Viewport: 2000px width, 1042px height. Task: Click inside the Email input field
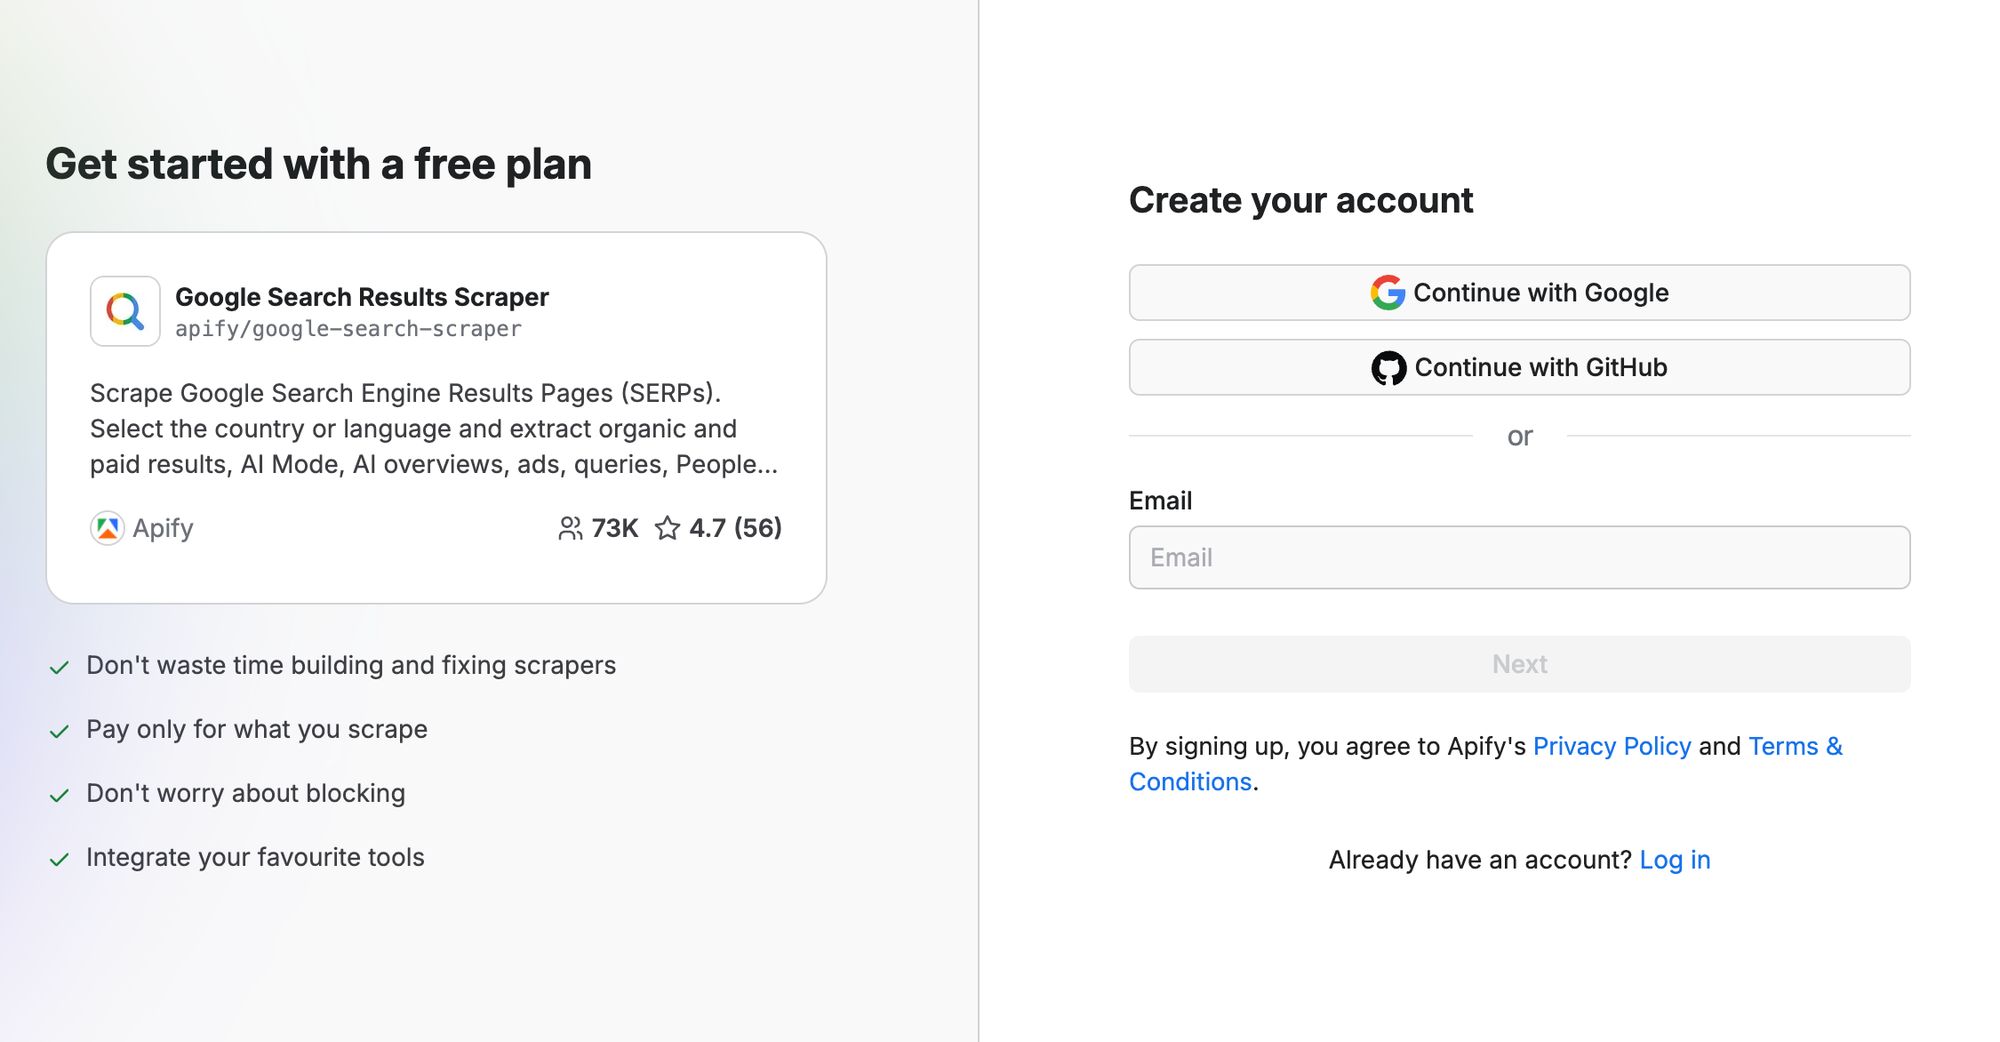tap(1519, 557)
